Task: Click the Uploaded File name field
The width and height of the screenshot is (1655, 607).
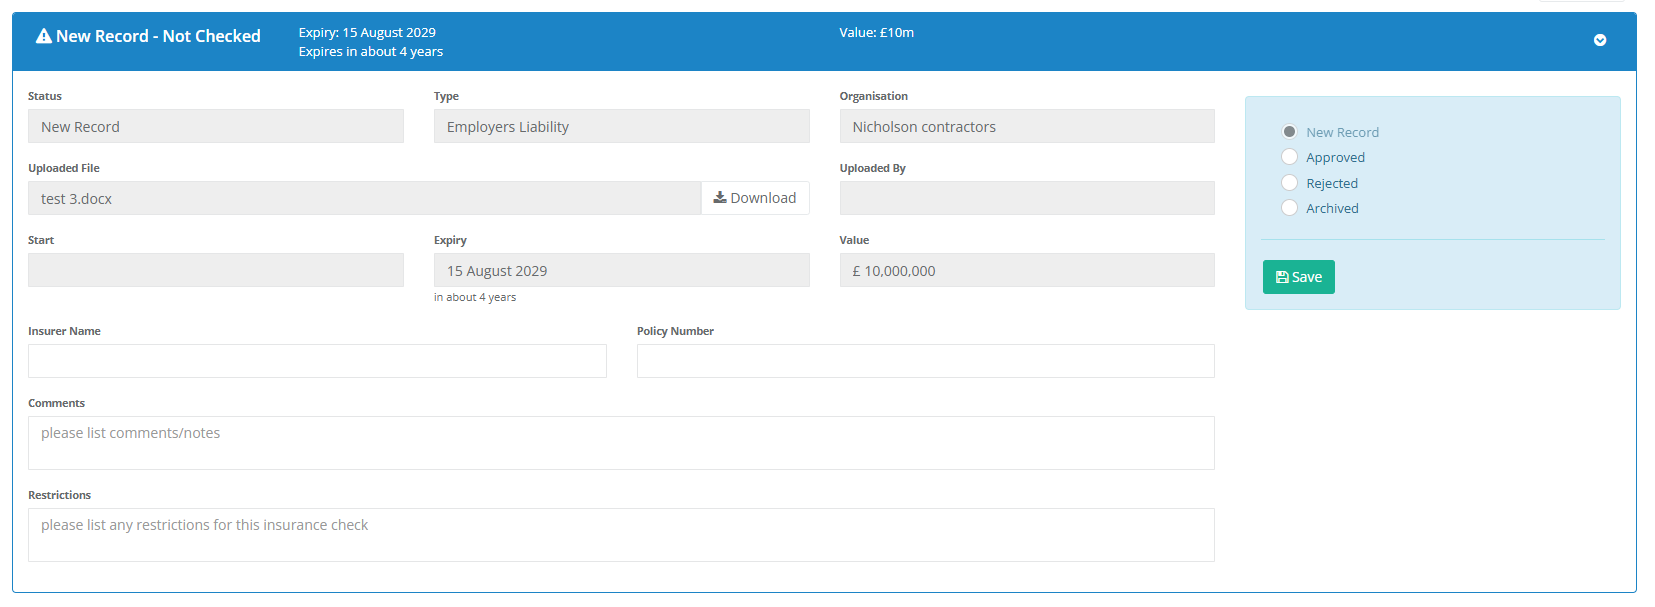Action: [x=364, y=198]
